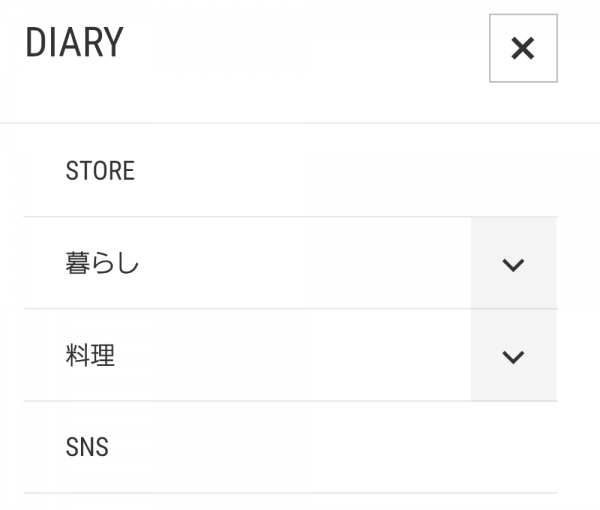Open the SNS menu item

pyautogui.click(x=290, y=447)
